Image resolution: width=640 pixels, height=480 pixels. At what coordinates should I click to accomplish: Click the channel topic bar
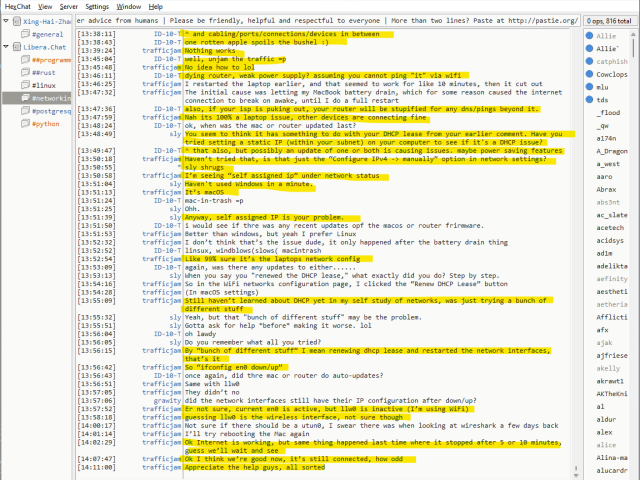tap(327, 20)
